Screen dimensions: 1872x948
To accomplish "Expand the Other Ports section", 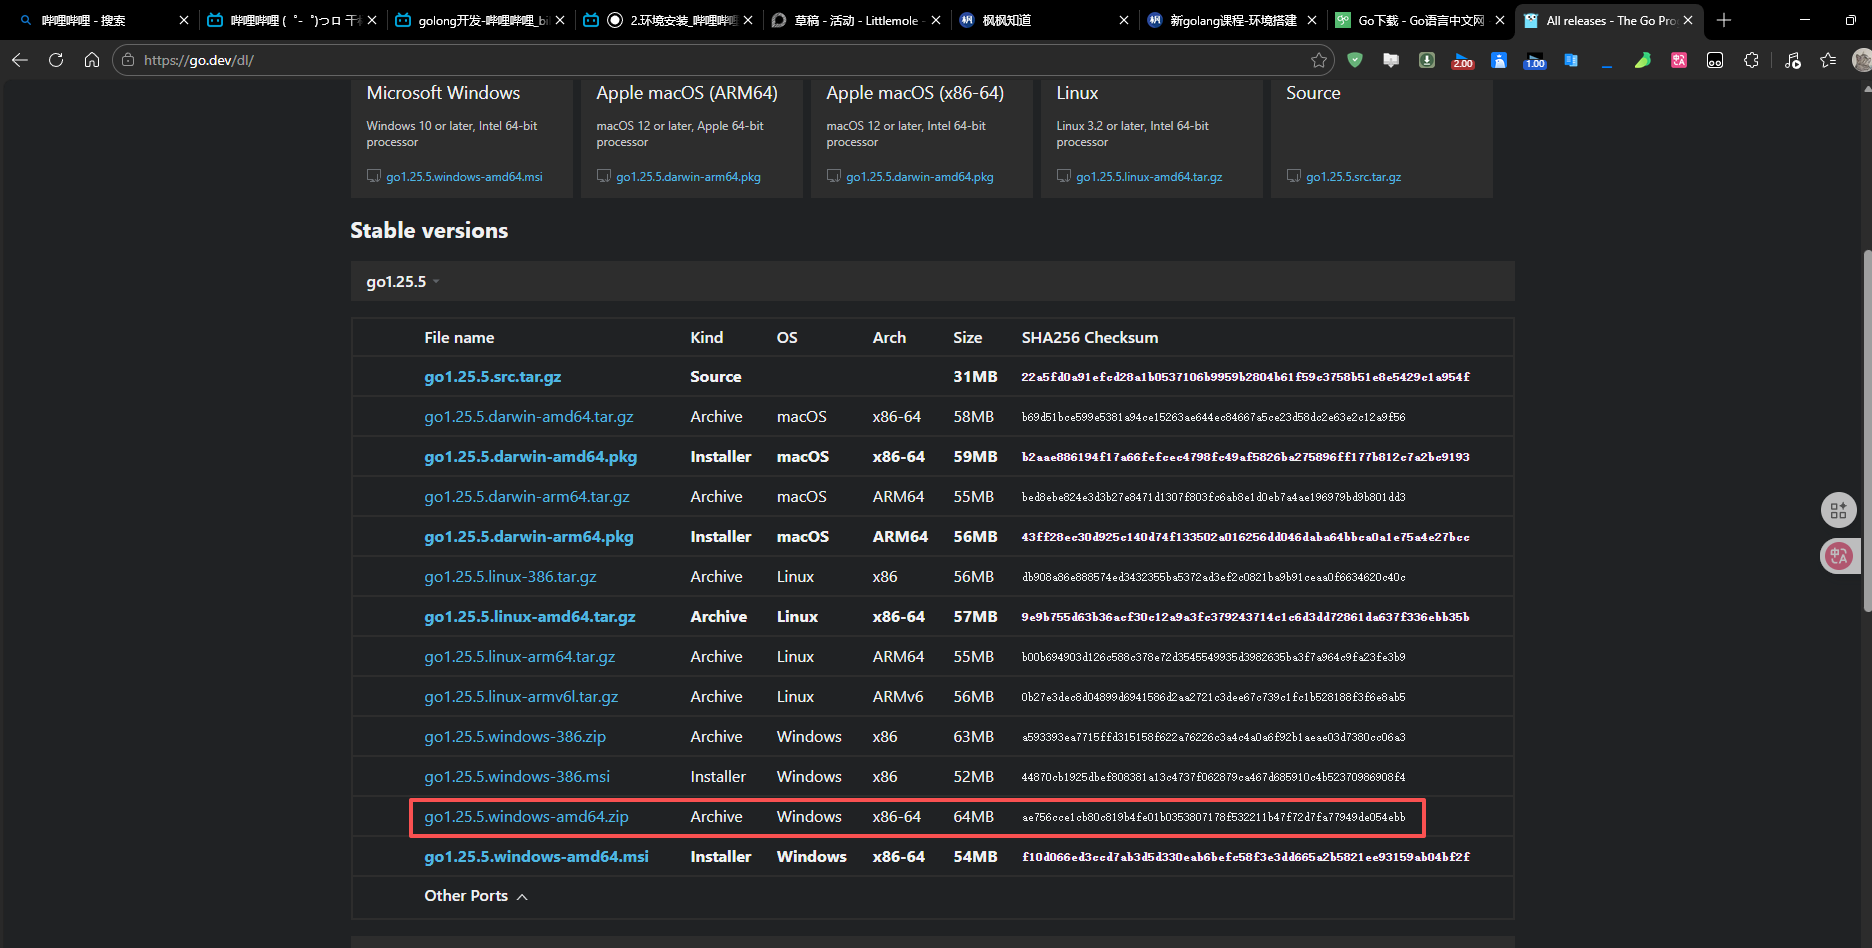I will point(475,896).
